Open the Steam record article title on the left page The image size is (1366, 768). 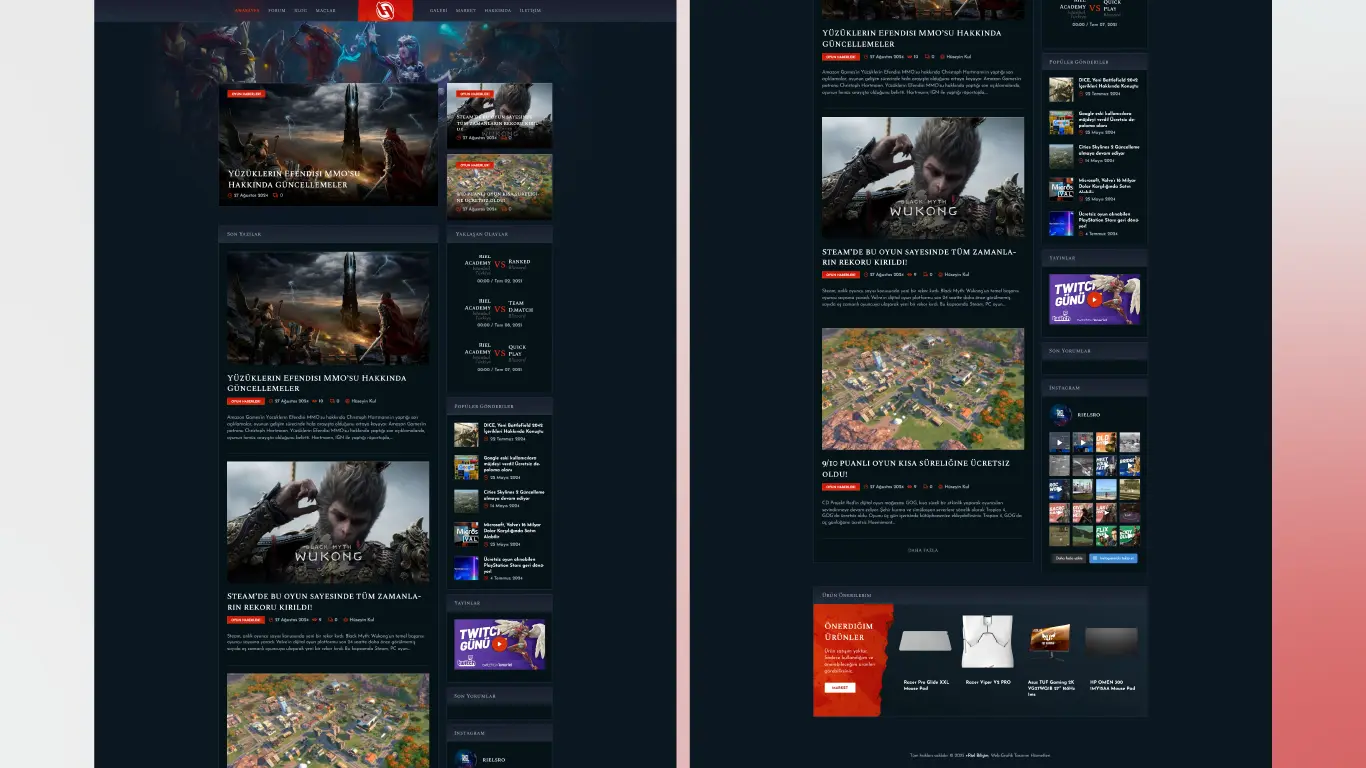pyautogui.click(x=324, y=601)
